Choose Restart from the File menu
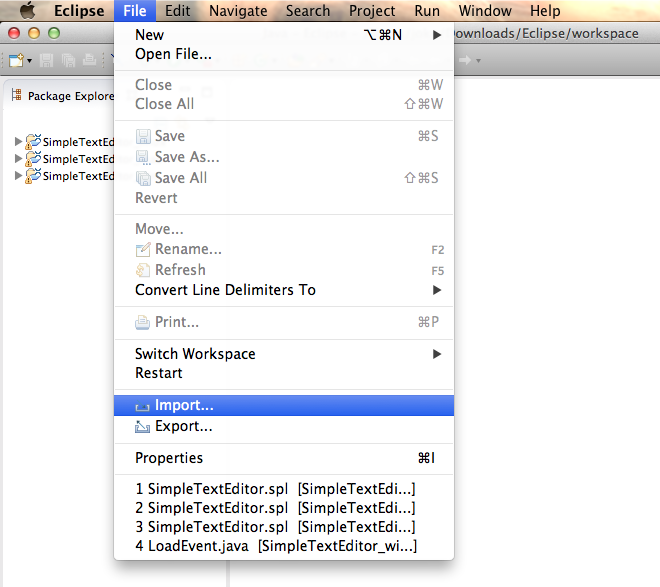 pos(284,373)
